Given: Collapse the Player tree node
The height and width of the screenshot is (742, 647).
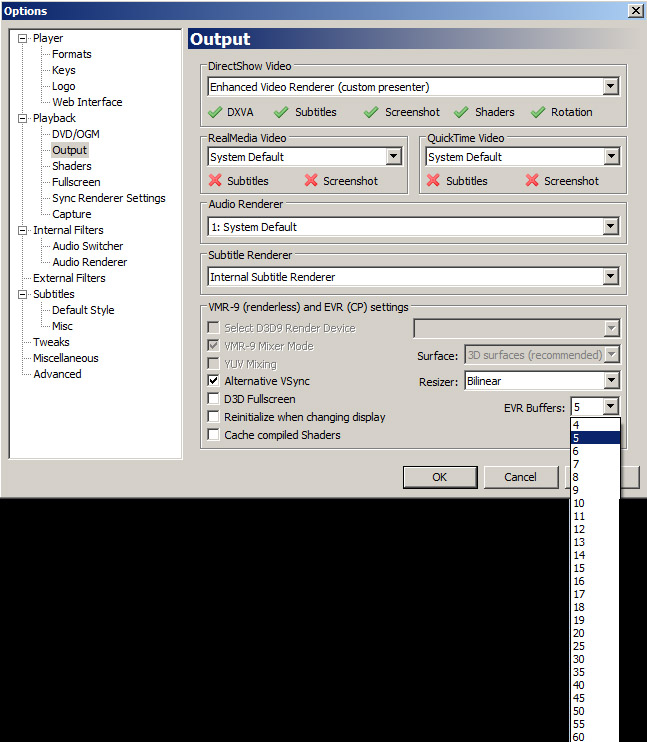Looking at the screenshot, I should point(22,38).
